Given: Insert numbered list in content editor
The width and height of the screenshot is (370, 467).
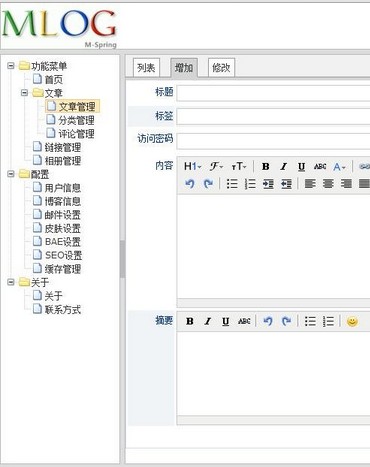Looking at the screenshot, I should click(250, 184).
